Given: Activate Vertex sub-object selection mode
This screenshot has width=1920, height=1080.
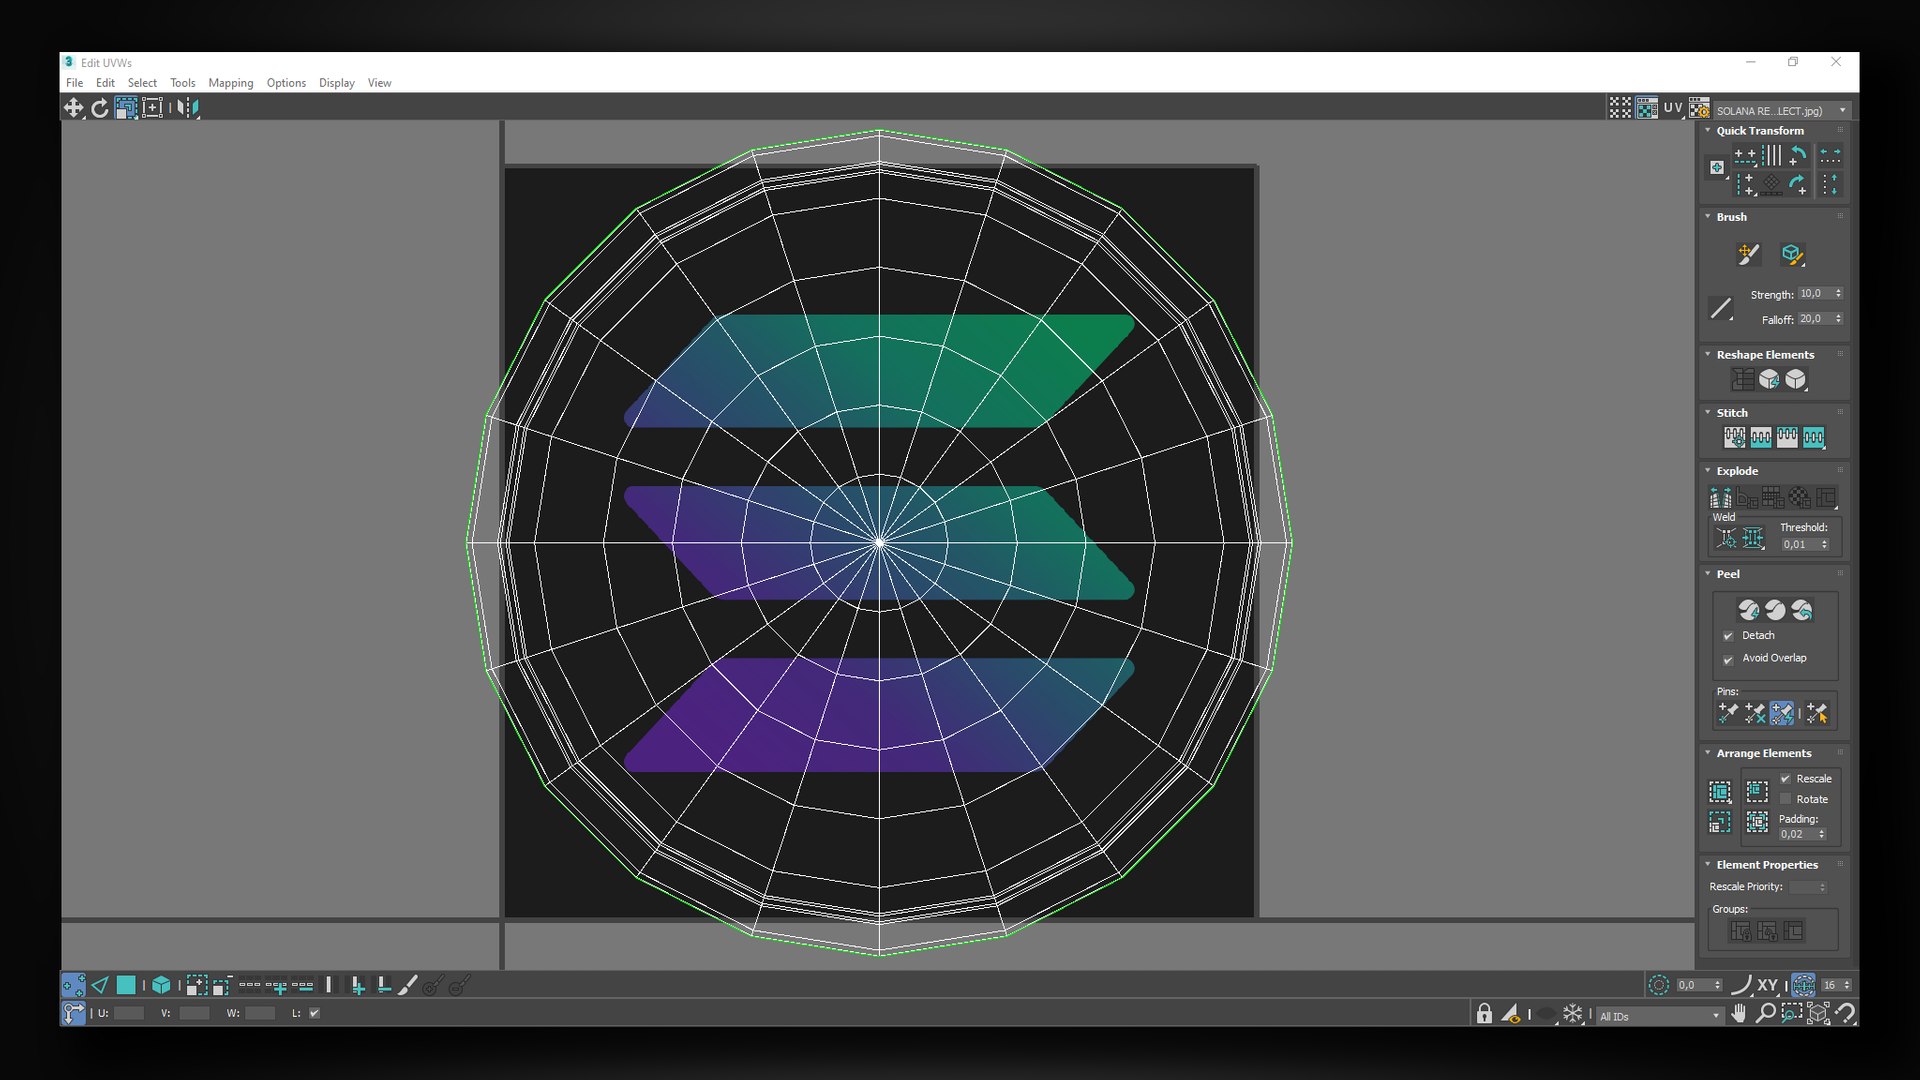Looking at the screenshot, I should coord(73,985).
